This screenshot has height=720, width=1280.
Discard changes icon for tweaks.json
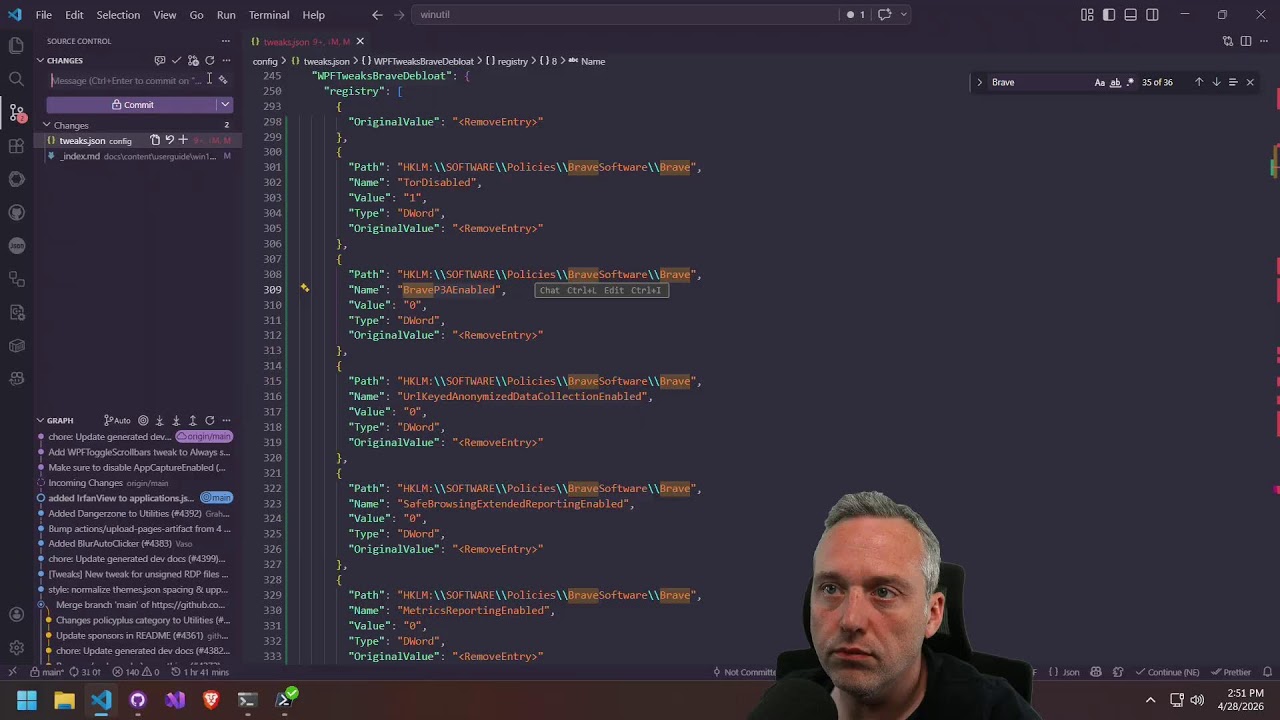pos(169,140)
